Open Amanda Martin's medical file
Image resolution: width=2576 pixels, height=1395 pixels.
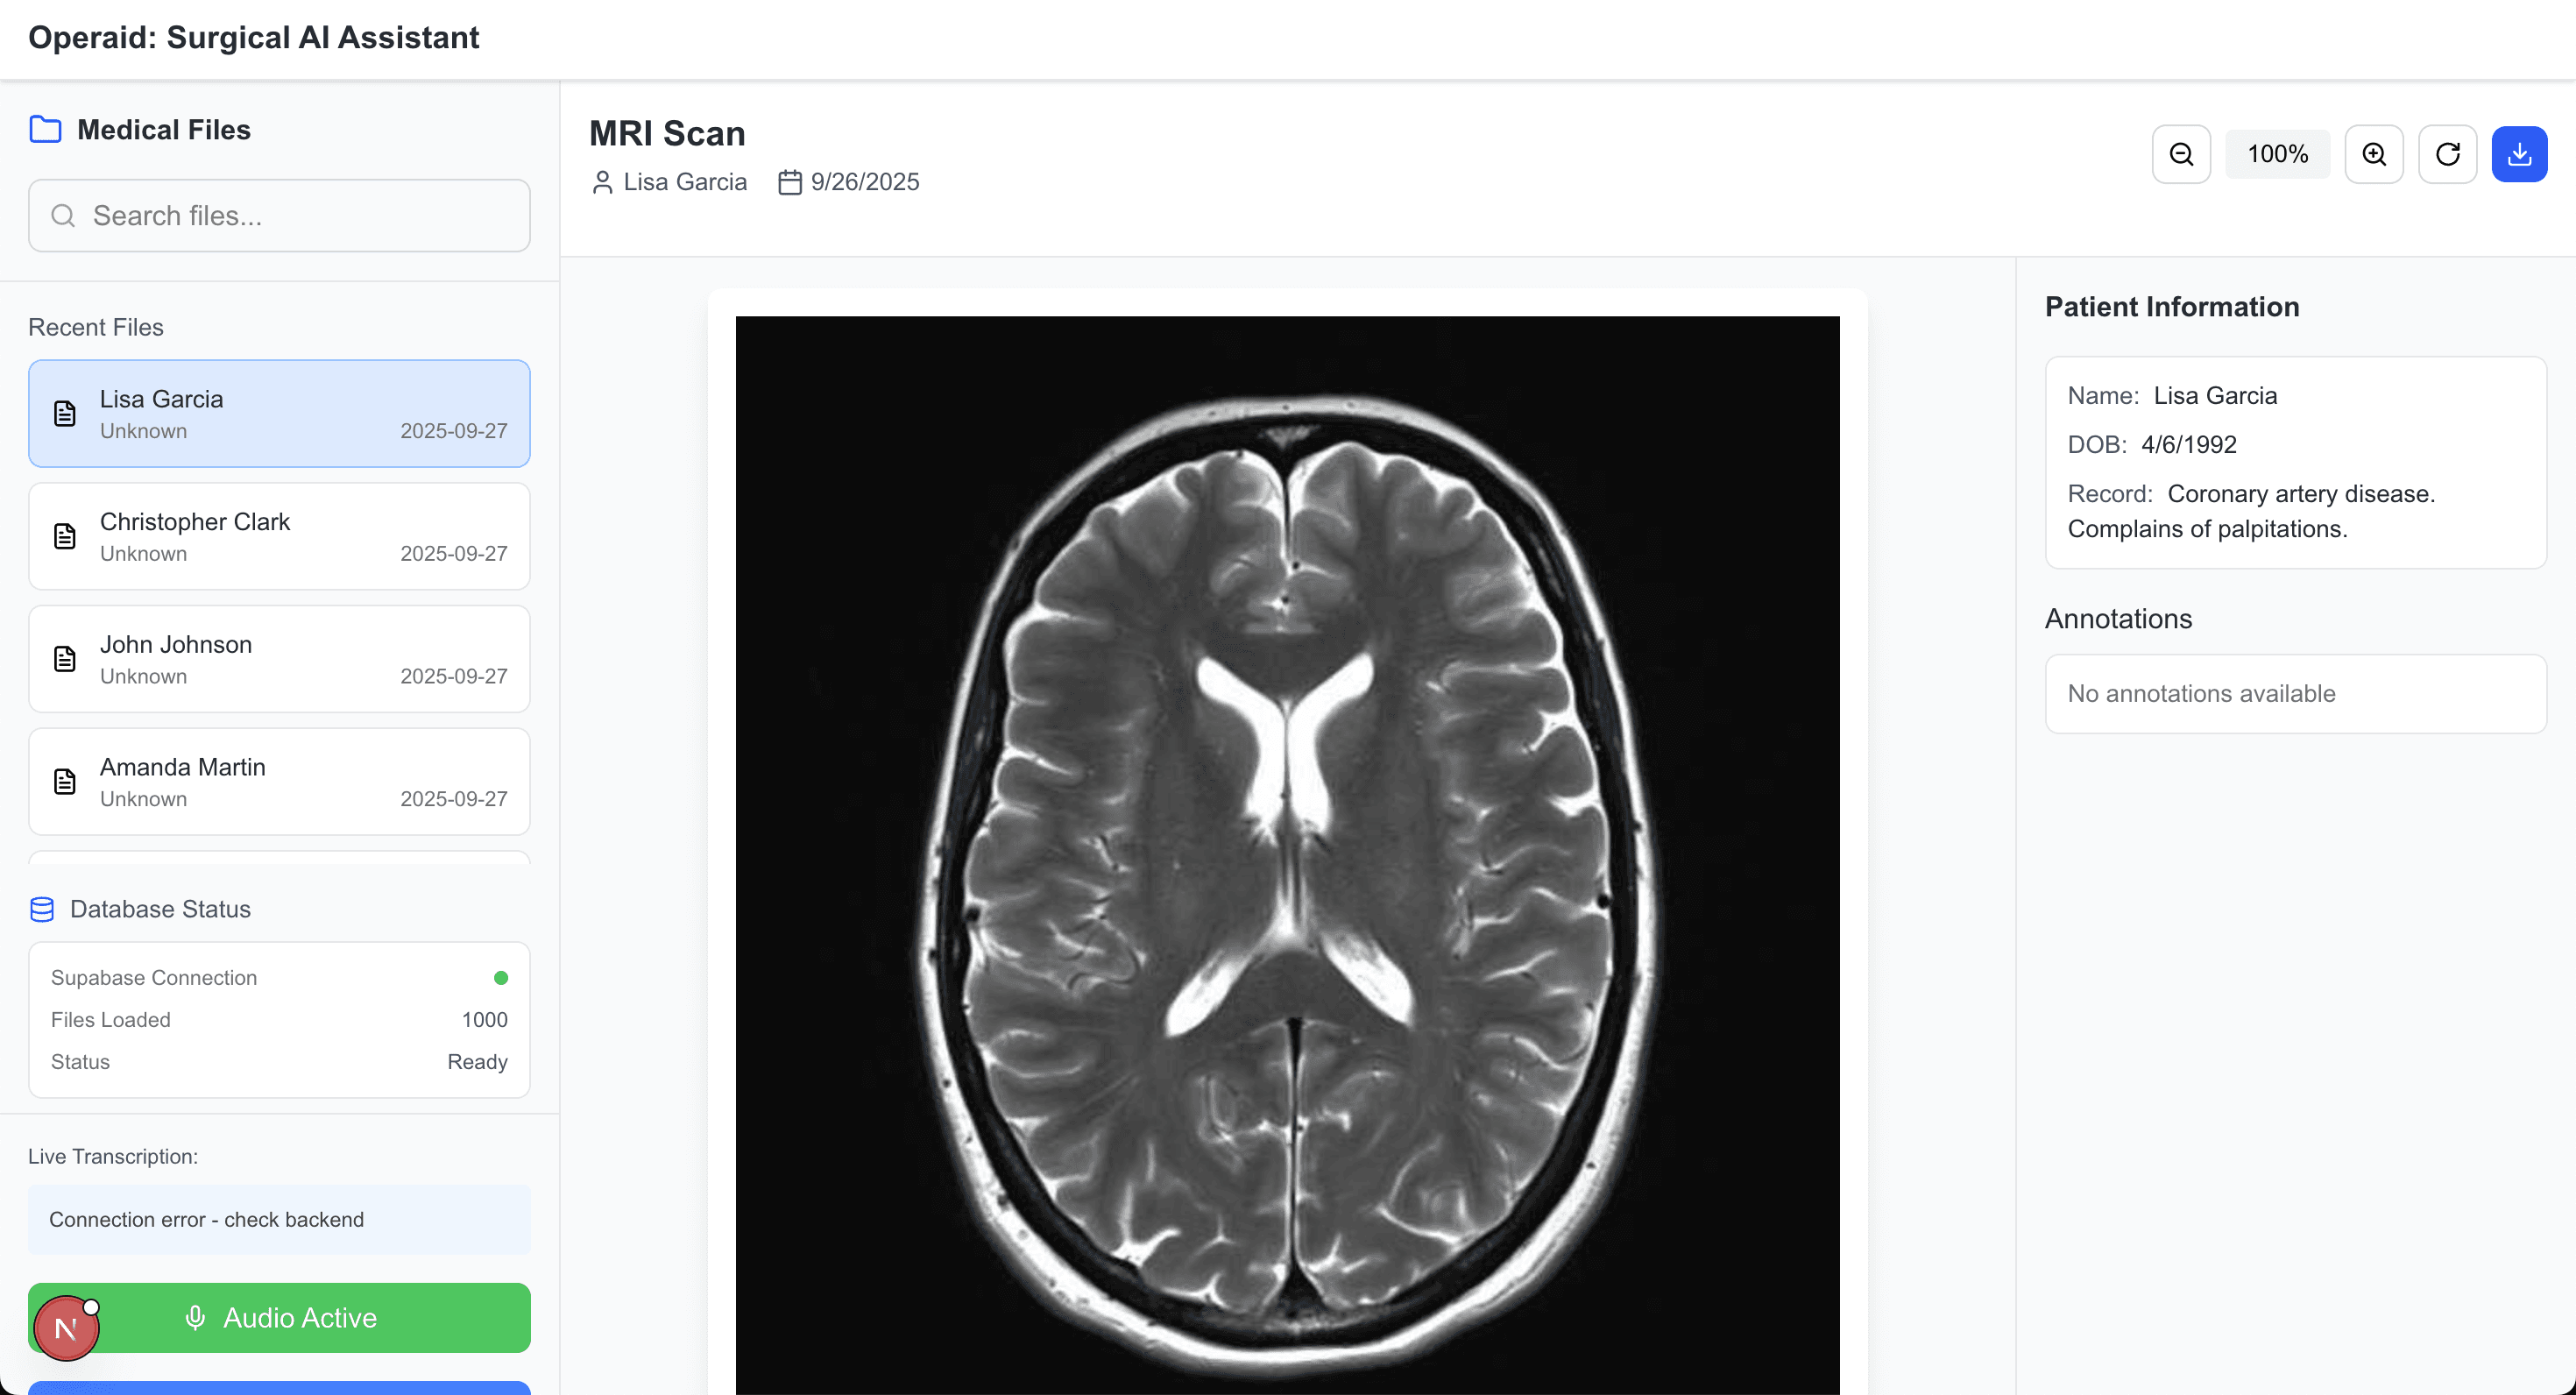click(279, 782)
